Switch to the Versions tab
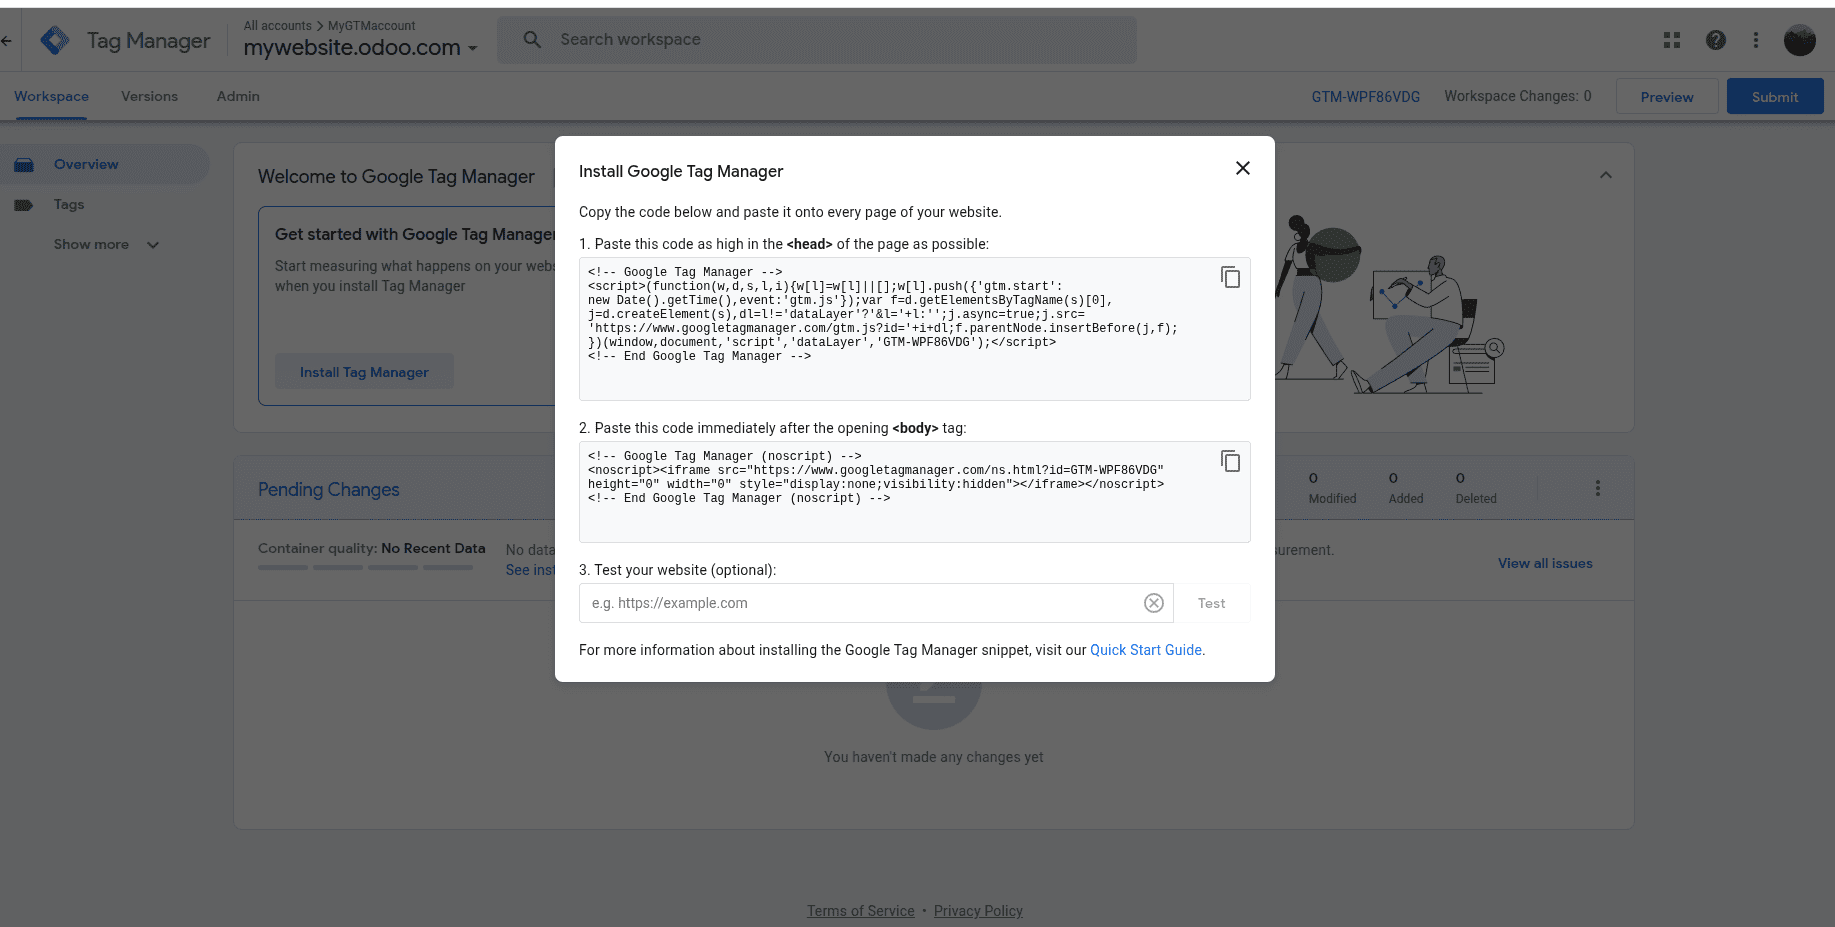 coord(149,96)
